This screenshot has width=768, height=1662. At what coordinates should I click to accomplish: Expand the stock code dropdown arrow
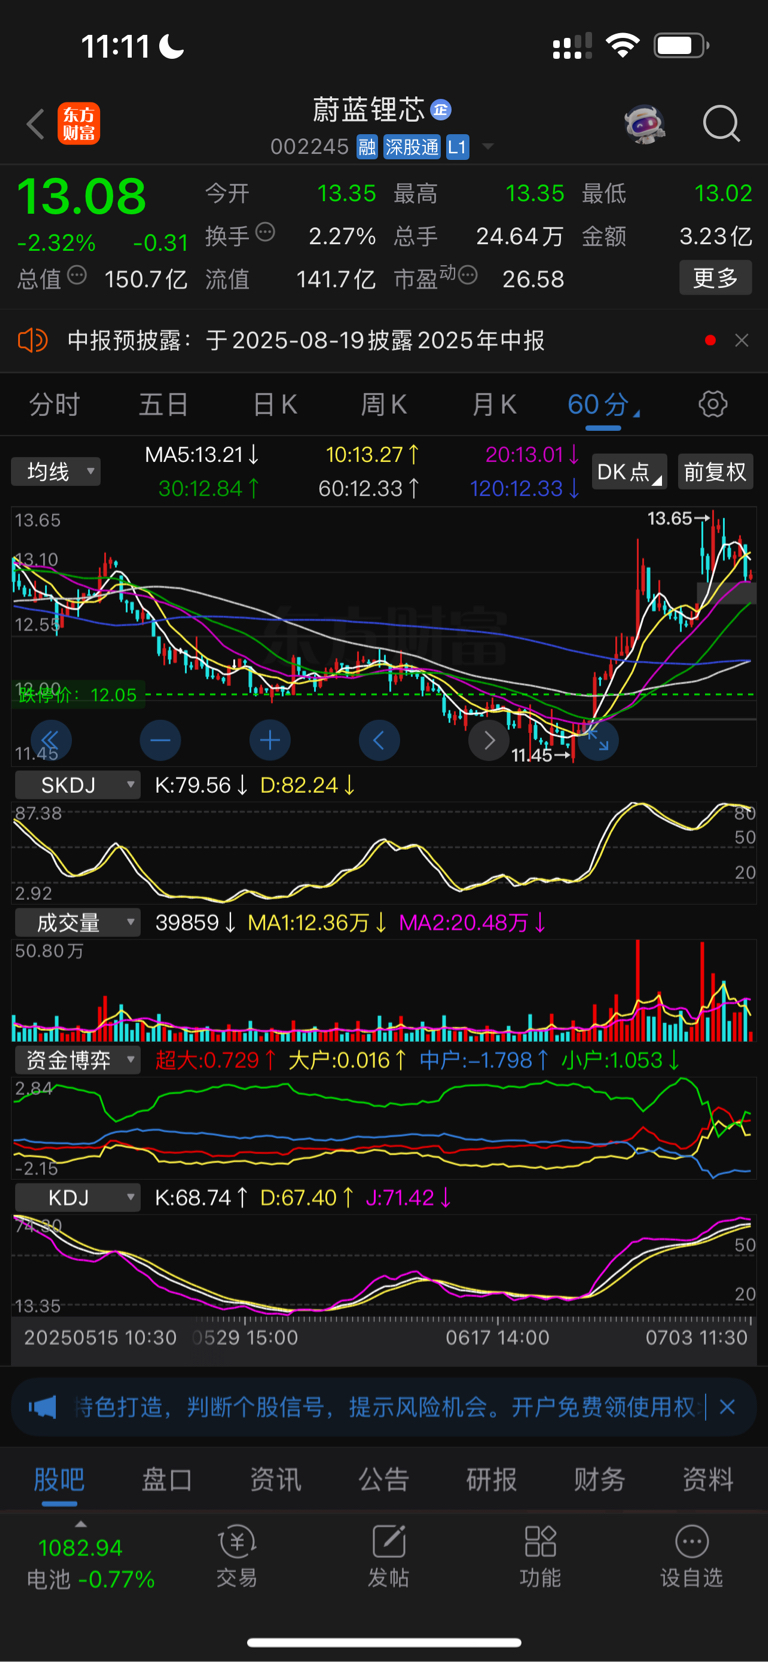pyautogui.click(x=488, y=147)
